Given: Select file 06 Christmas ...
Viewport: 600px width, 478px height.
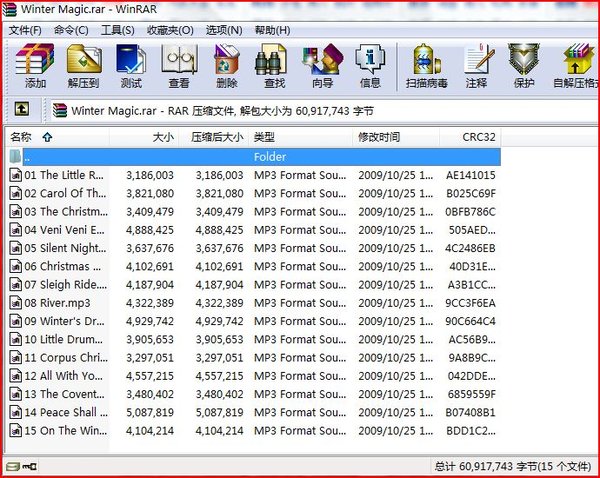Looking at the screenshot, I should (x=254, y=266).
